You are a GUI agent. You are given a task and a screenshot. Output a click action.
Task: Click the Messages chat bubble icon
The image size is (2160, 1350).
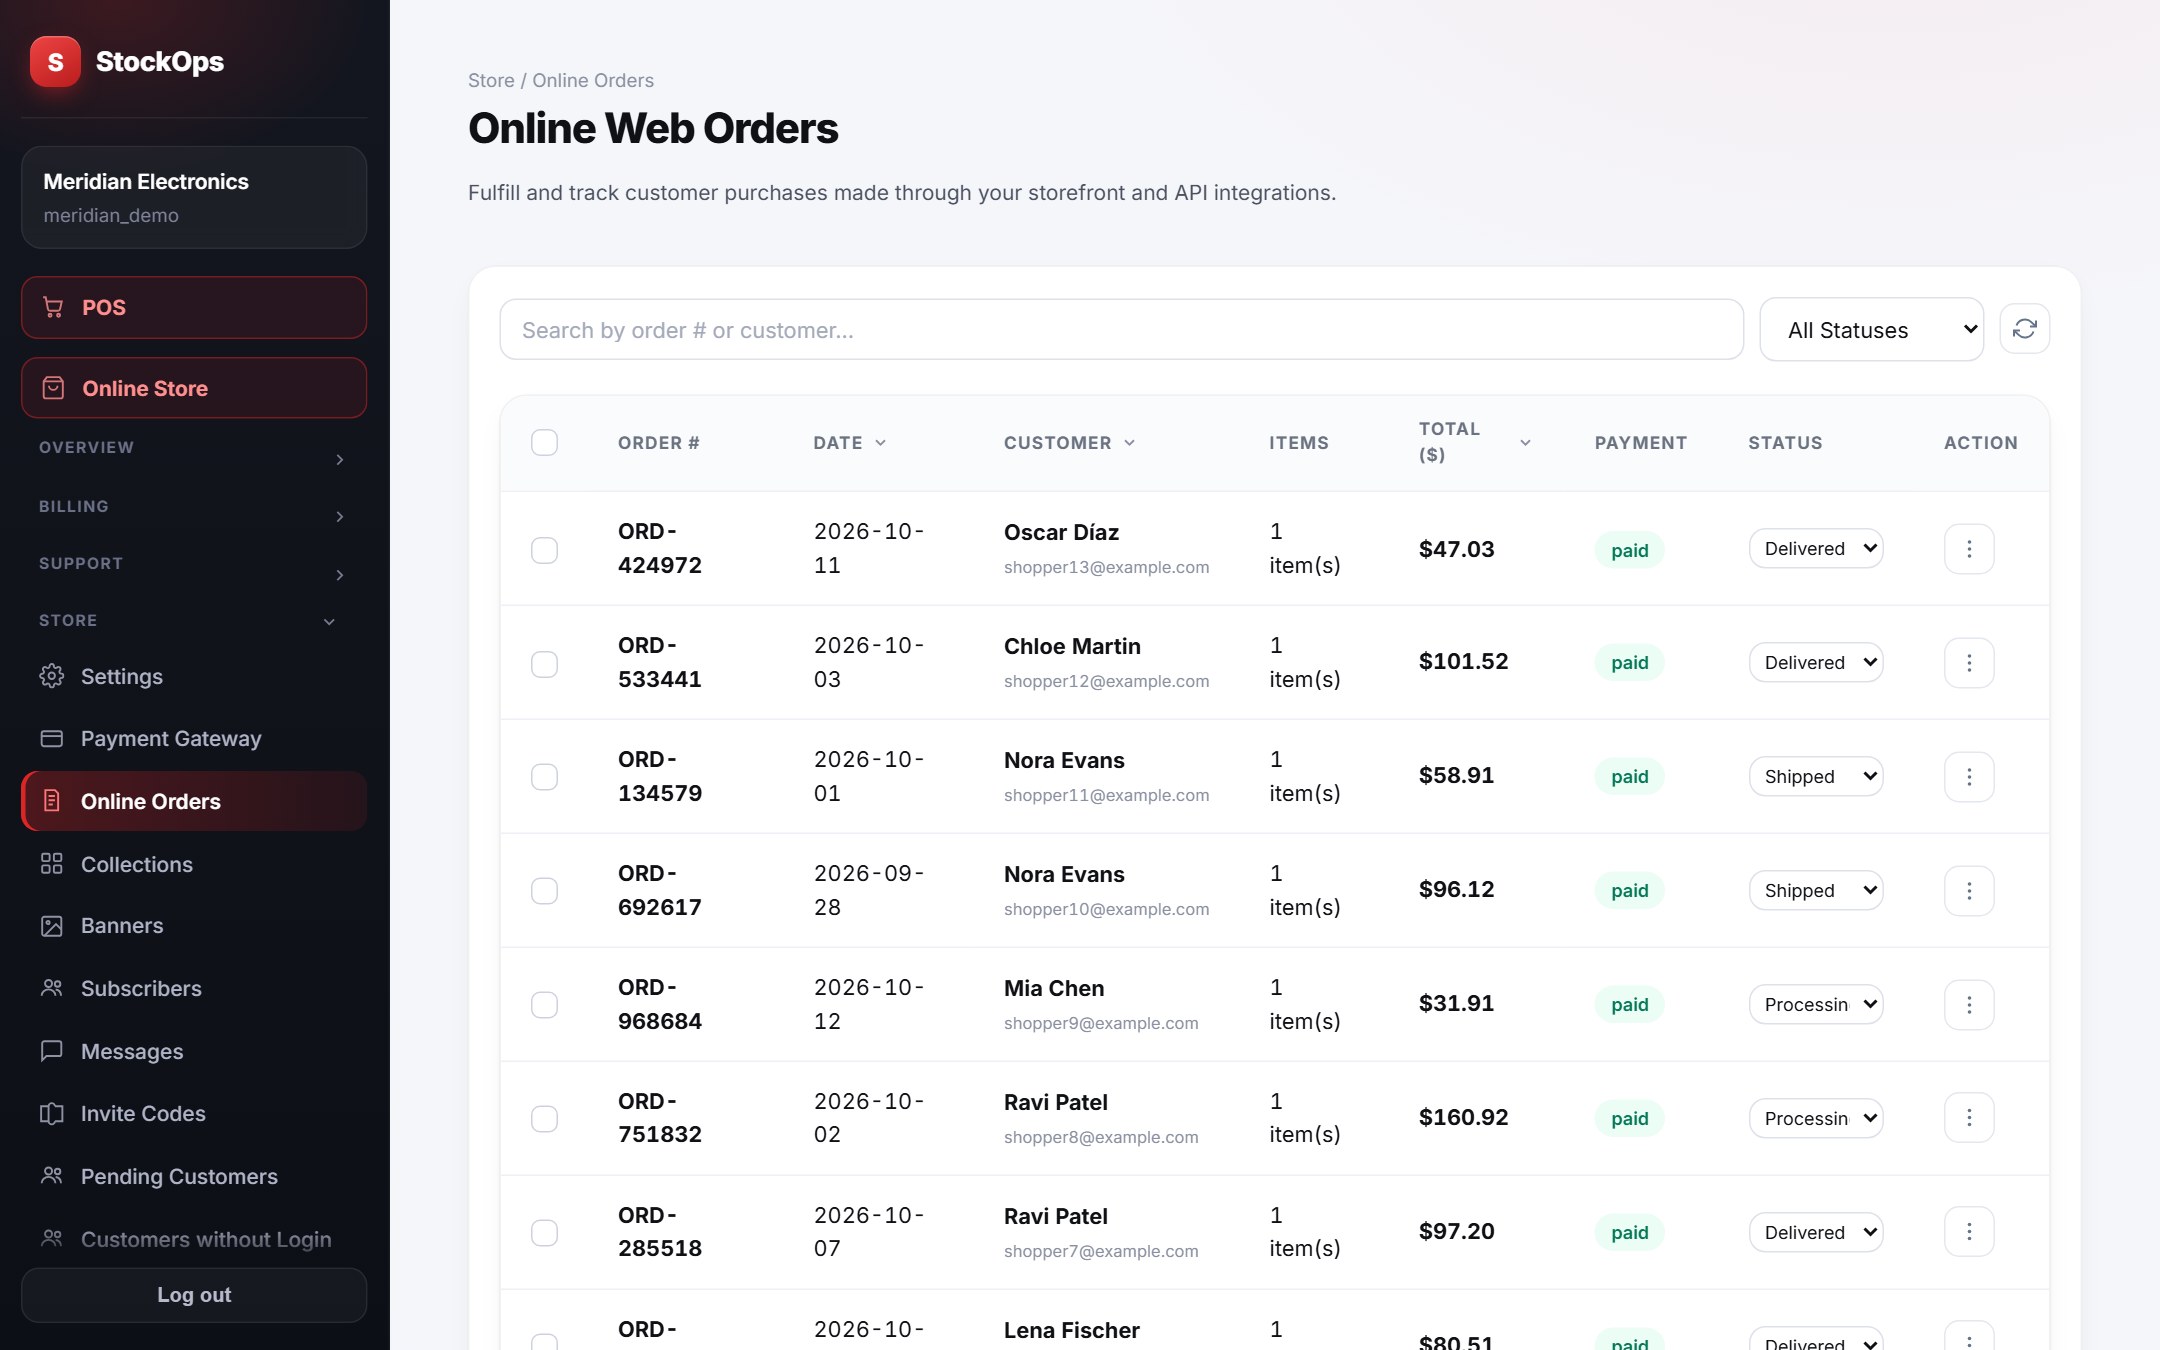[51, 1051]
